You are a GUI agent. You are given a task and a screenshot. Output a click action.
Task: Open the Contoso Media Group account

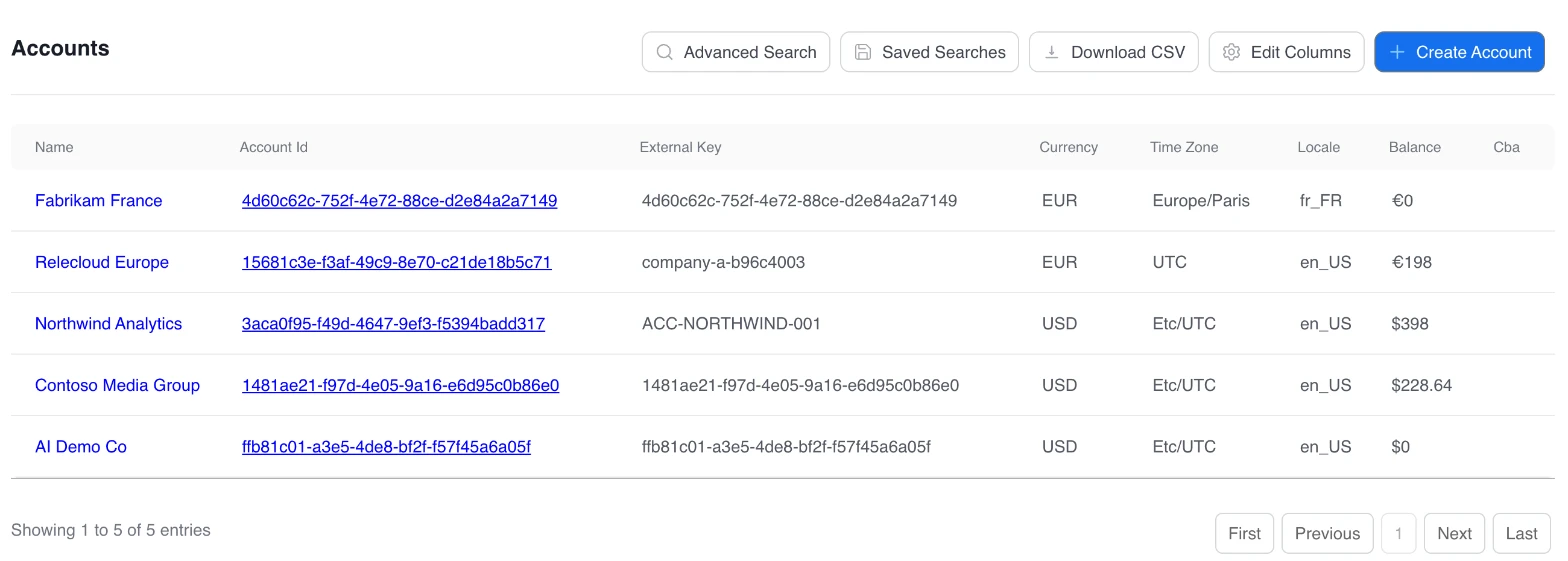[117, 386]
